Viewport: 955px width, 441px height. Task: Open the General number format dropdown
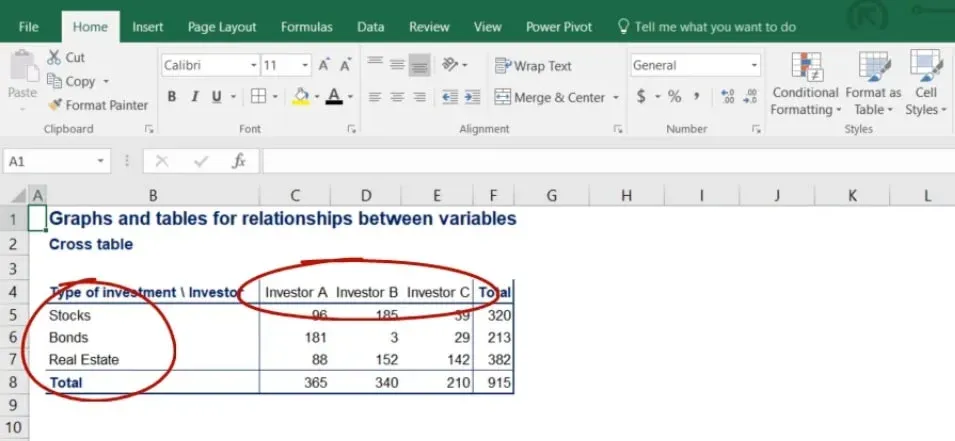tap(753, 66)
